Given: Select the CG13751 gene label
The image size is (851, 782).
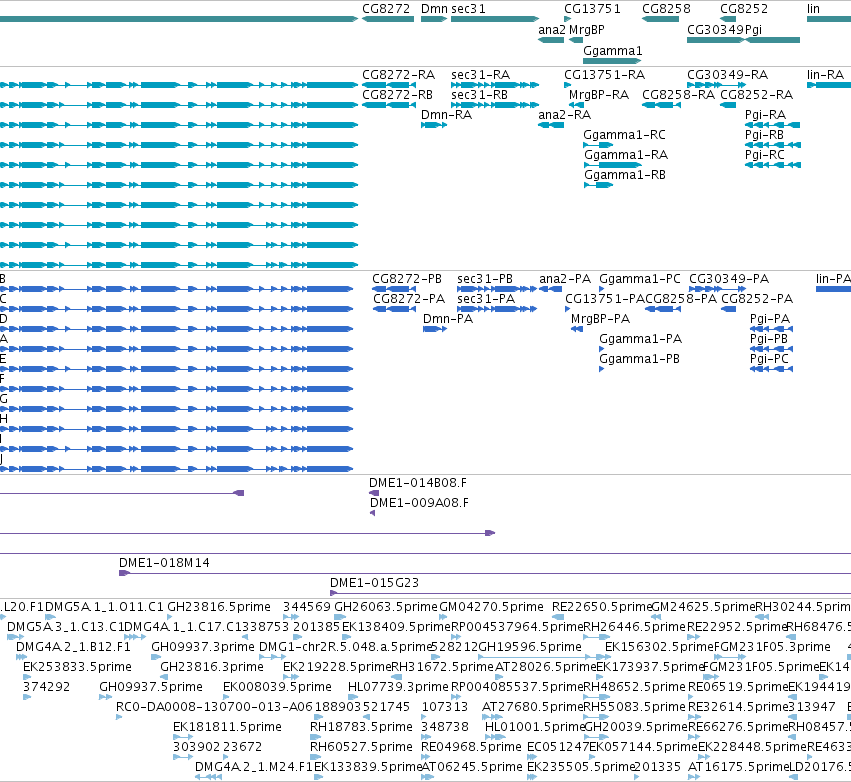Looking at the screenshot, I should tap(592, 9).
